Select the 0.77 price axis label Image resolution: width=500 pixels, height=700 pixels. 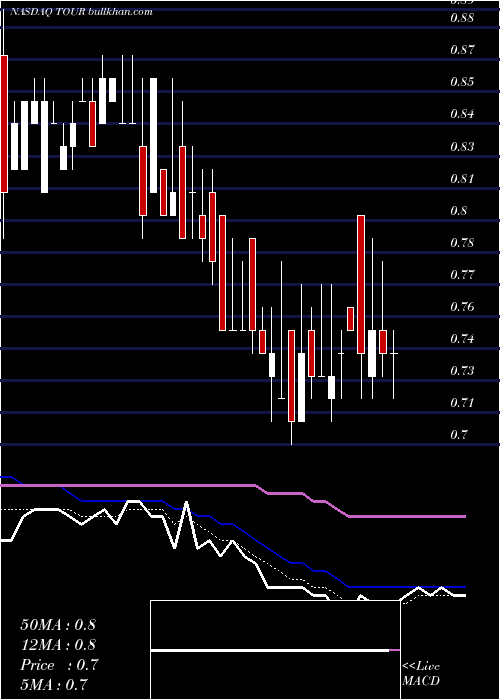click(x=462, y=275)
